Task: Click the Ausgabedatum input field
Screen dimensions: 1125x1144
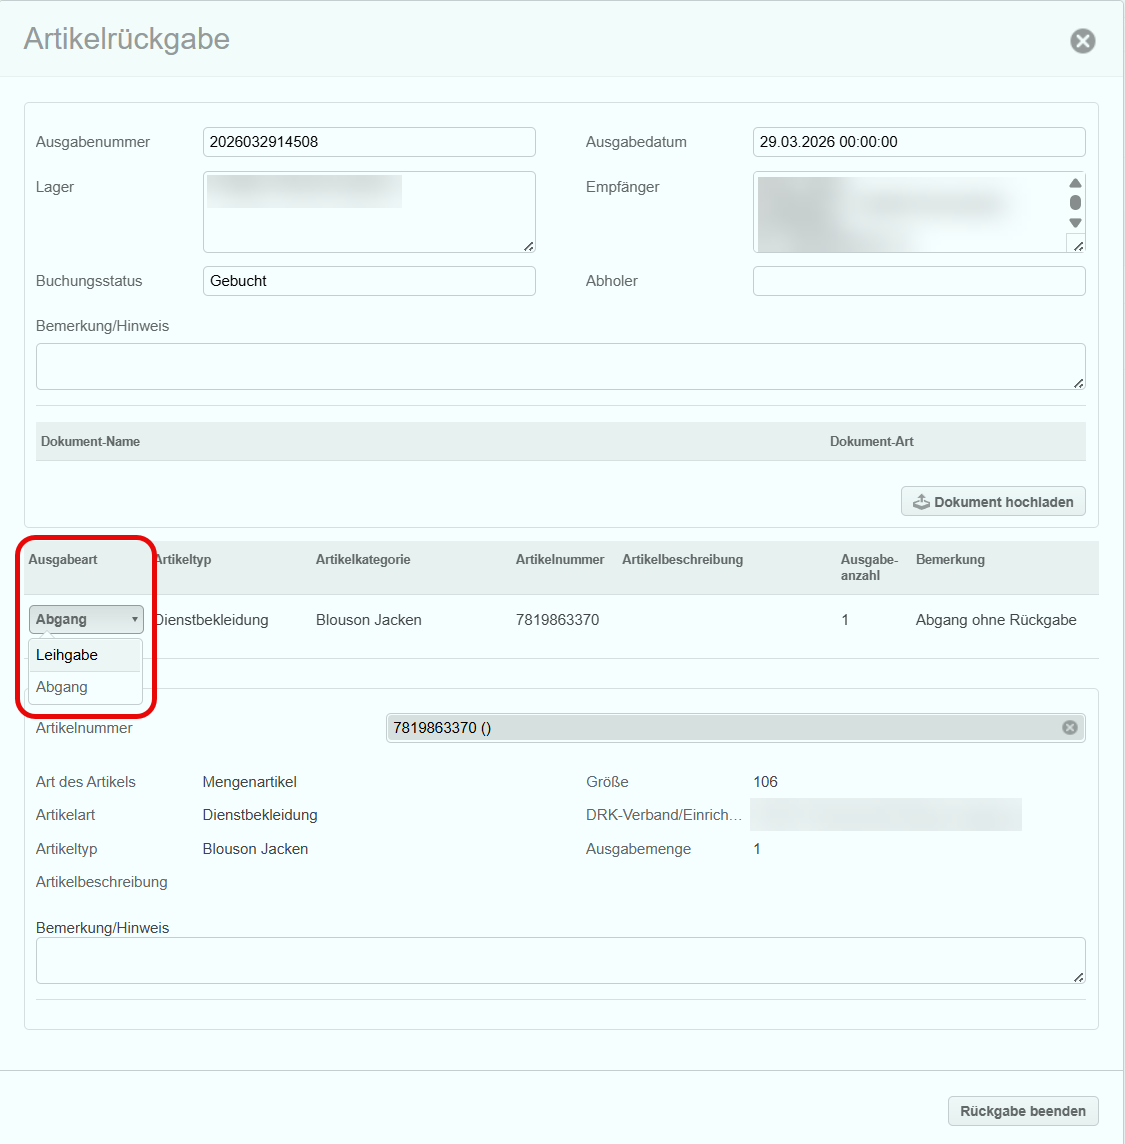Action: click(x=918, y=142)
